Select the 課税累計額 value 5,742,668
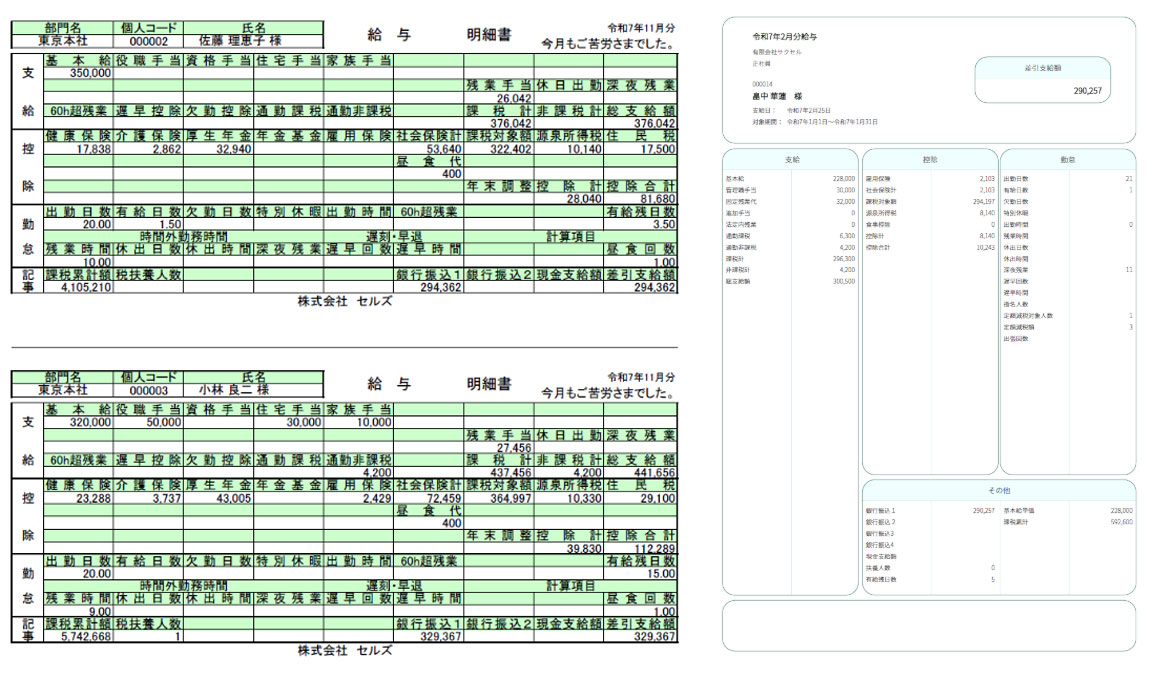Image resolution: width=1158 pixels, height=680 pixels. point(79,636)
